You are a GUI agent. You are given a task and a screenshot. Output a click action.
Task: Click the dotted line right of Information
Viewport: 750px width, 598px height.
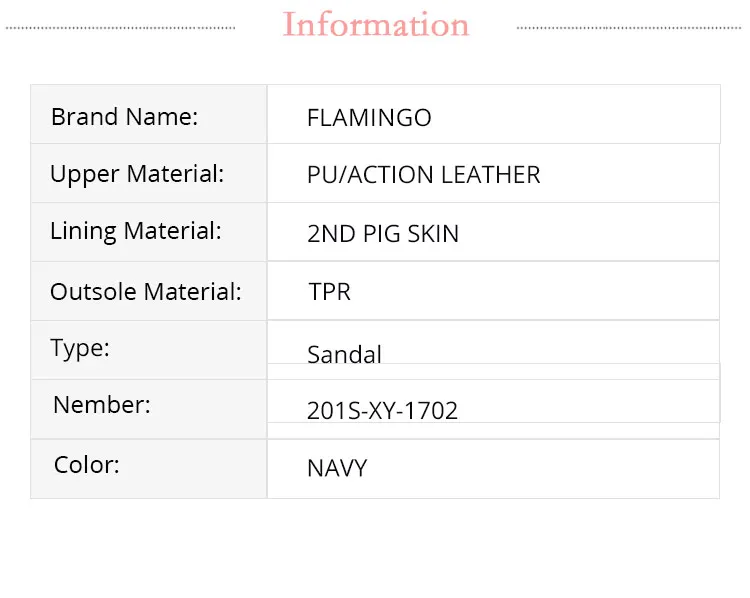point(630,28)
